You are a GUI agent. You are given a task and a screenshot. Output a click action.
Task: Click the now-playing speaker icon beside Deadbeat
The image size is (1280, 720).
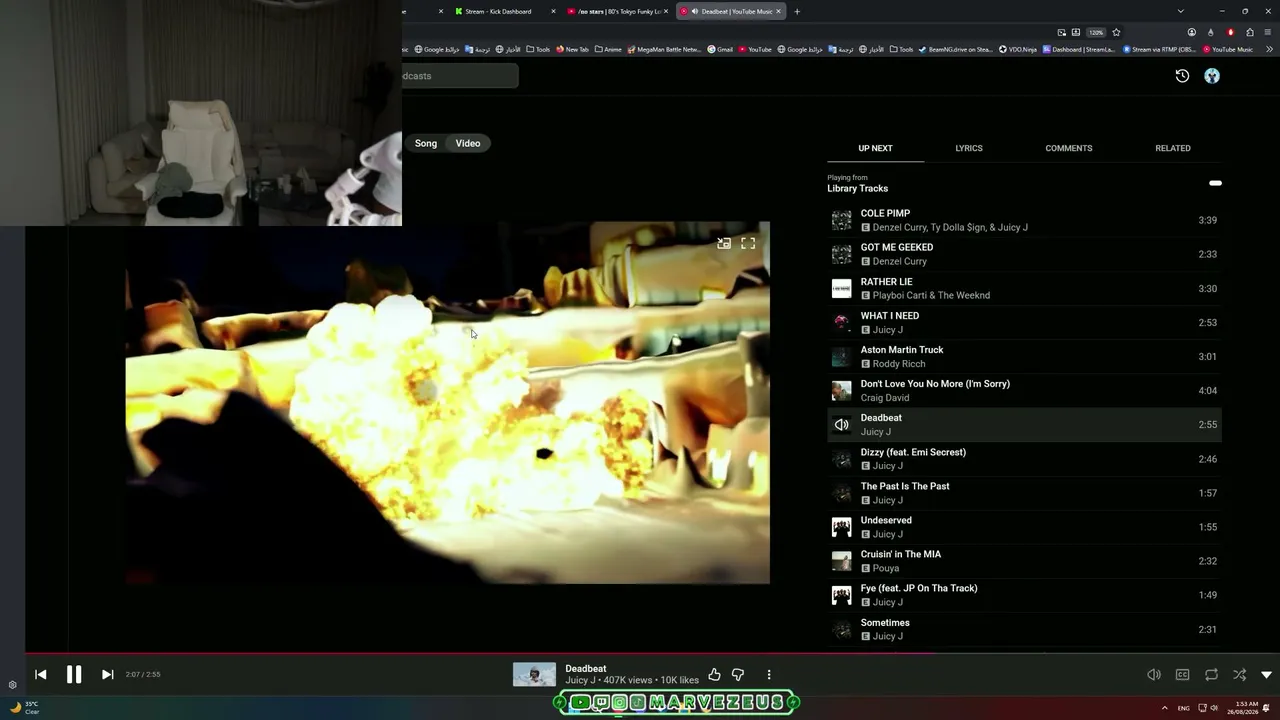coord(842,425)
